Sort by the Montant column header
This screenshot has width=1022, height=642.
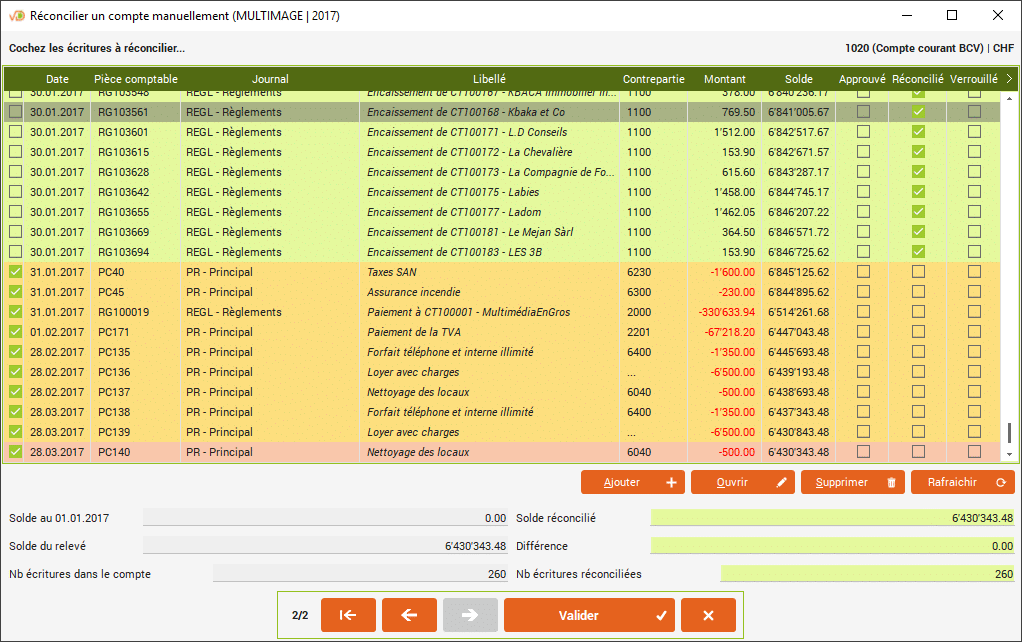(724, 79)
